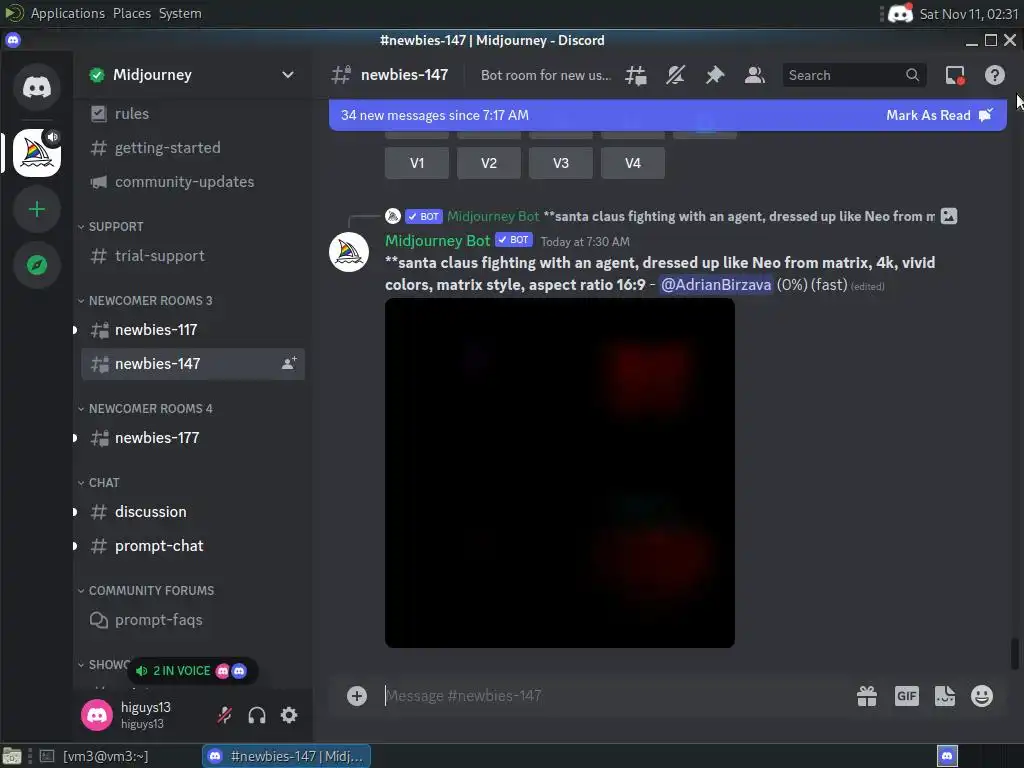Toggle the member list icon
The image size is (1024, 768).
[755, 76]
